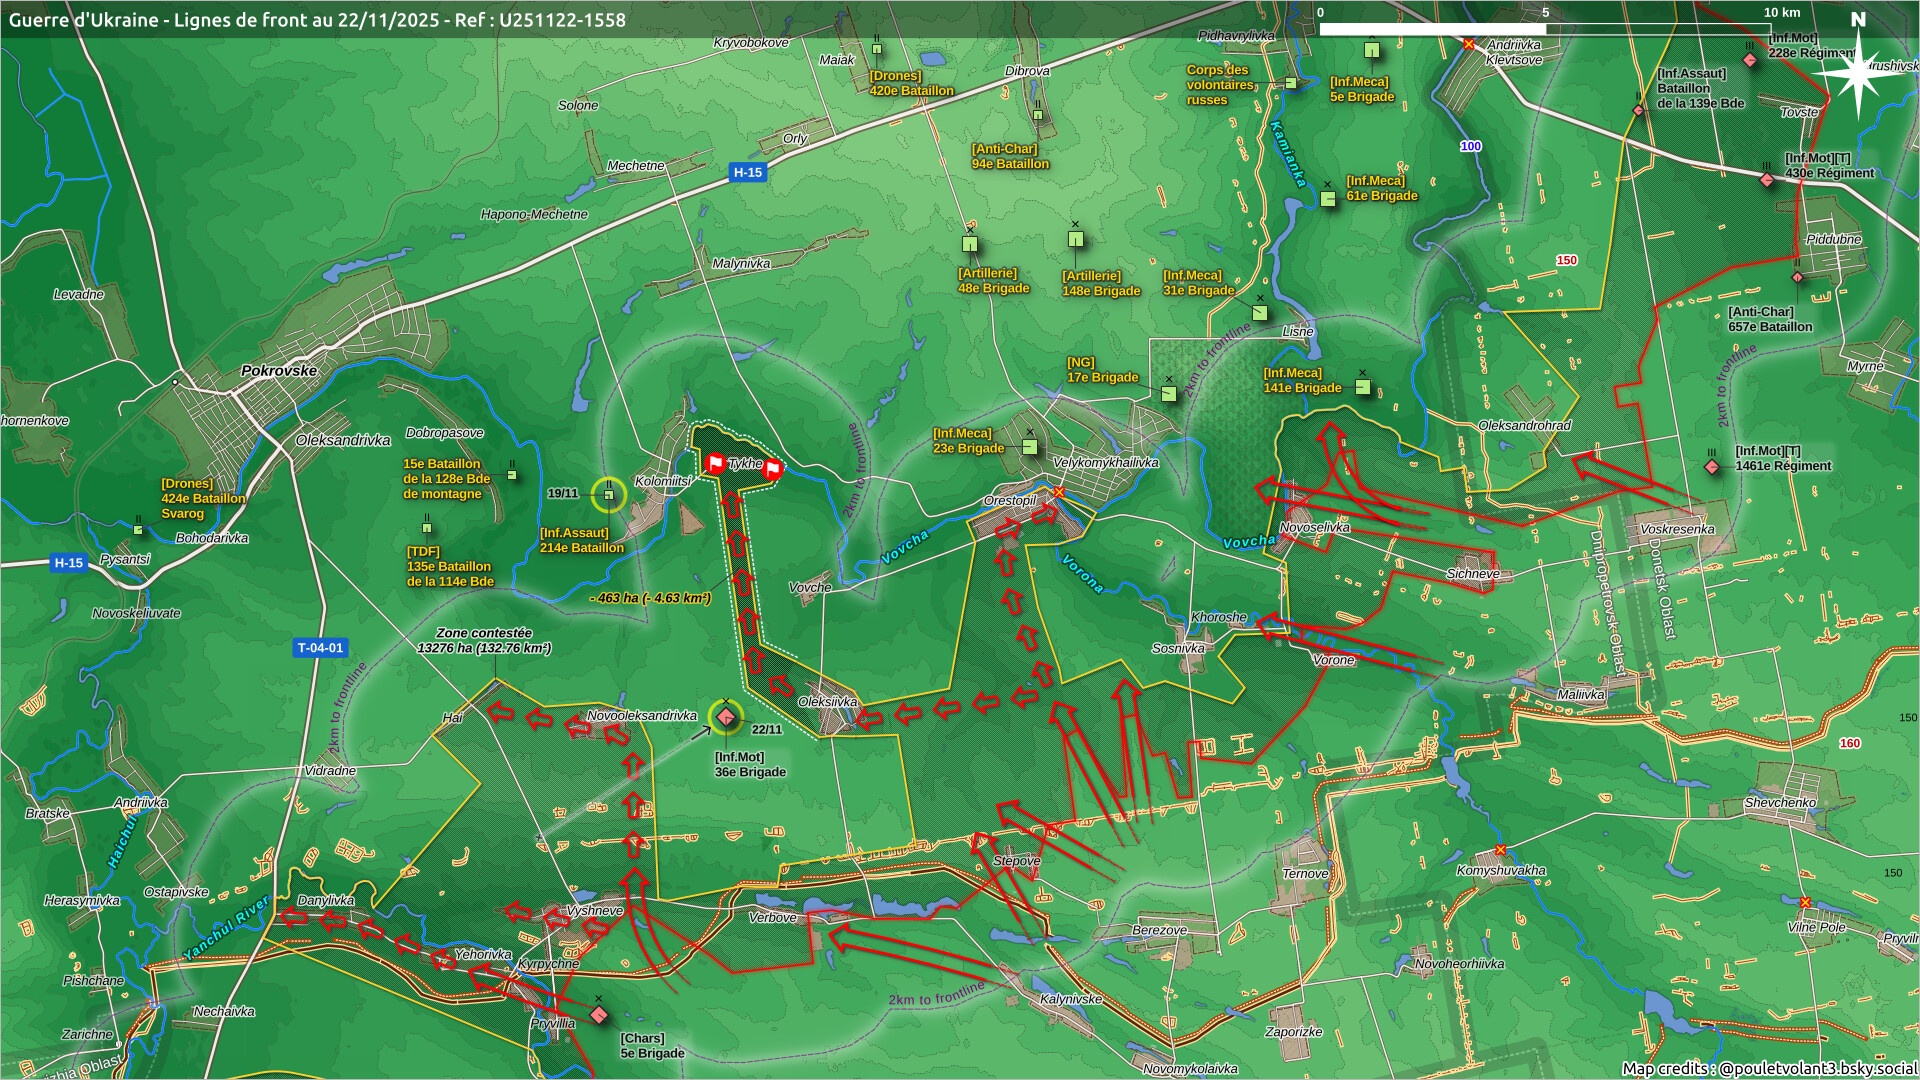Select the 23e Brigade green unit icon
This screenshot has height=1080, width=1920.
[1030, 447]
